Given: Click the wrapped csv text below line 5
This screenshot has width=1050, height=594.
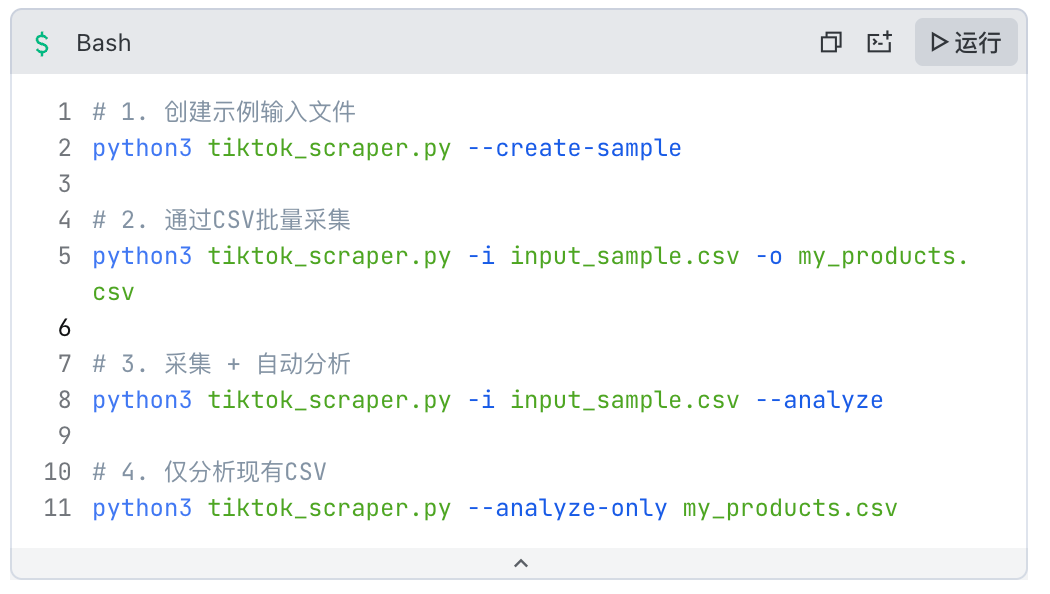Looking at the screenshot, I should (x=113, y=293).
